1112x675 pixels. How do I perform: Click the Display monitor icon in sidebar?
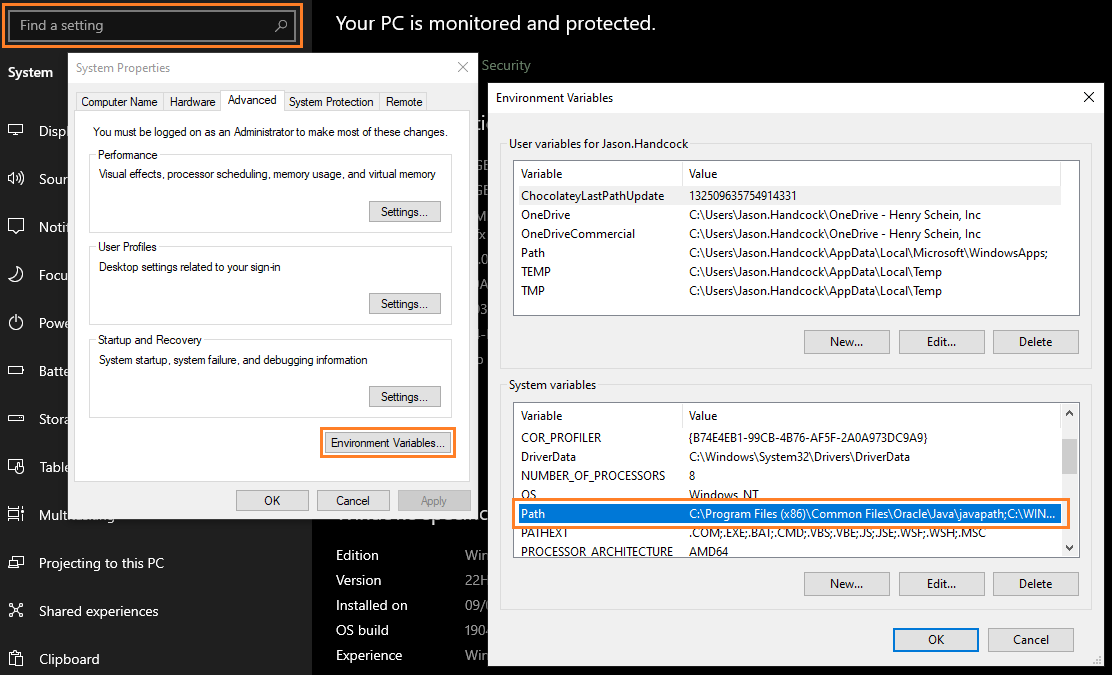(16, 131)
